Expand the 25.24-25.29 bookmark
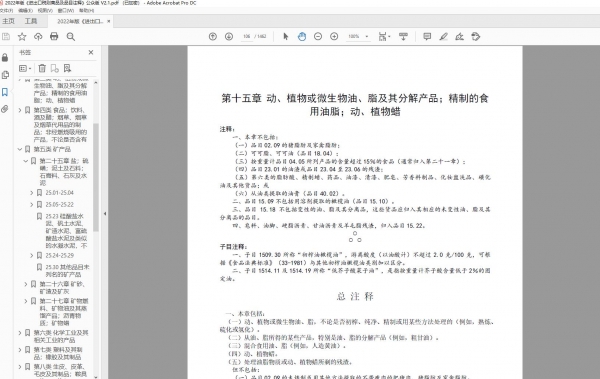 tap(32, 255)
